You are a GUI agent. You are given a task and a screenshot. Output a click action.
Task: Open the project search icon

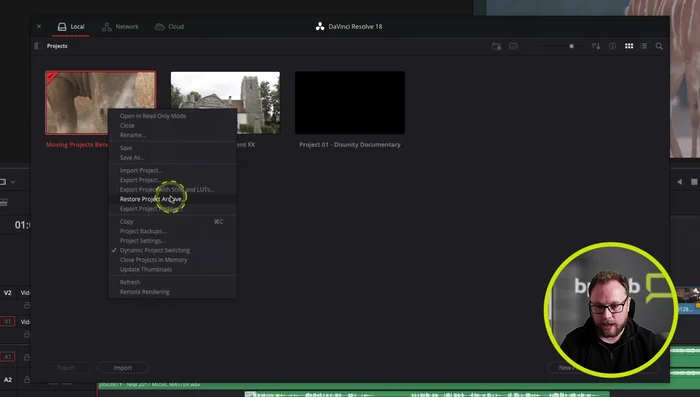tap(659, 46)
